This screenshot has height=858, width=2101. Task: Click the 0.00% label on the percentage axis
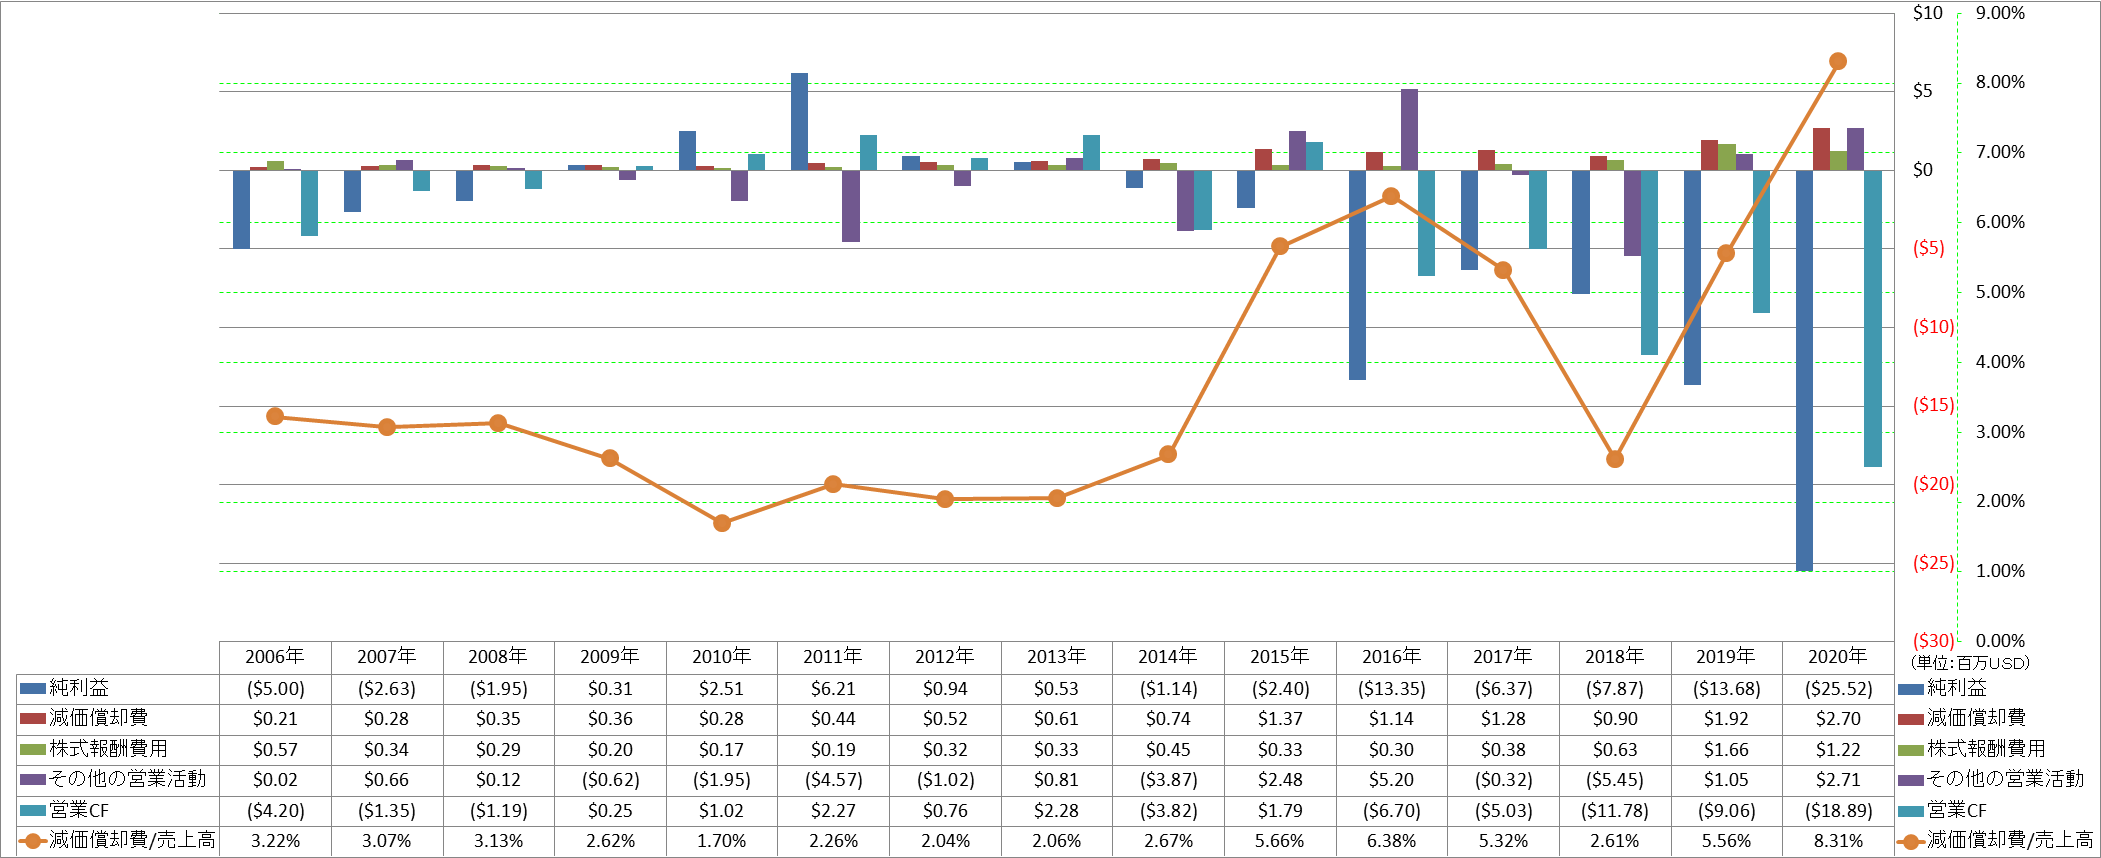pos(2000,641)
